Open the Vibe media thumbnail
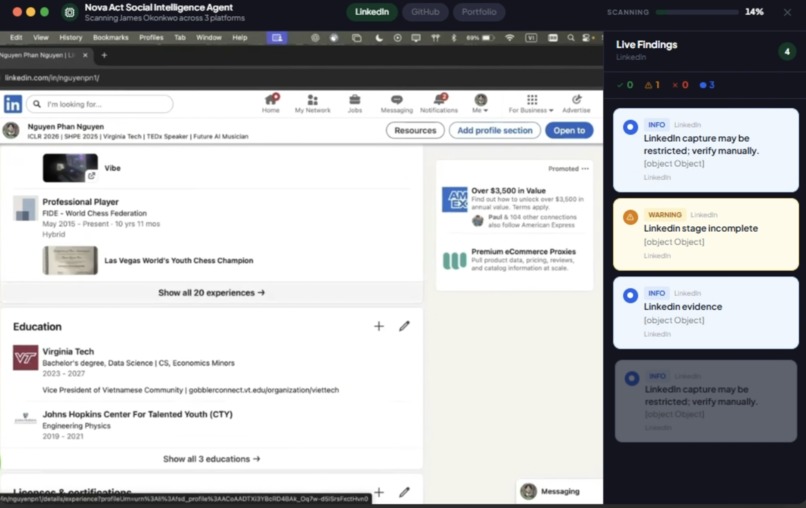The image size is (806, 508). click(x=70, y=168)
